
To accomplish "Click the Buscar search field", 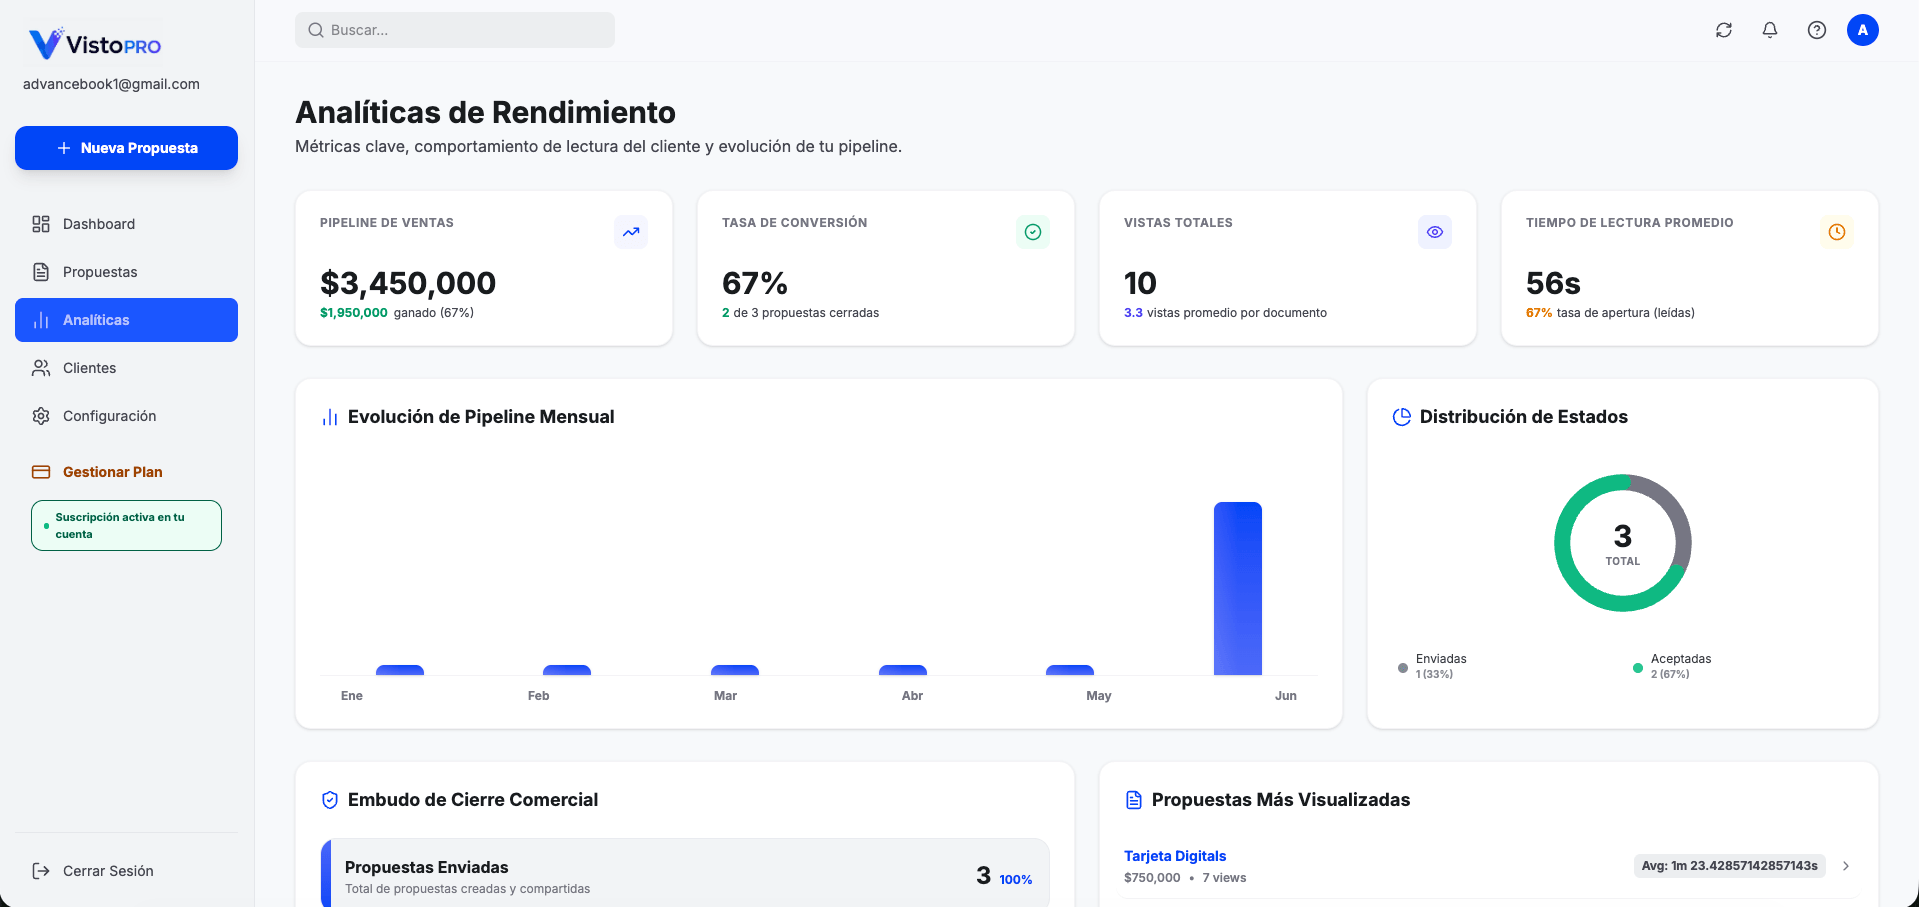I will click(455, 30).
